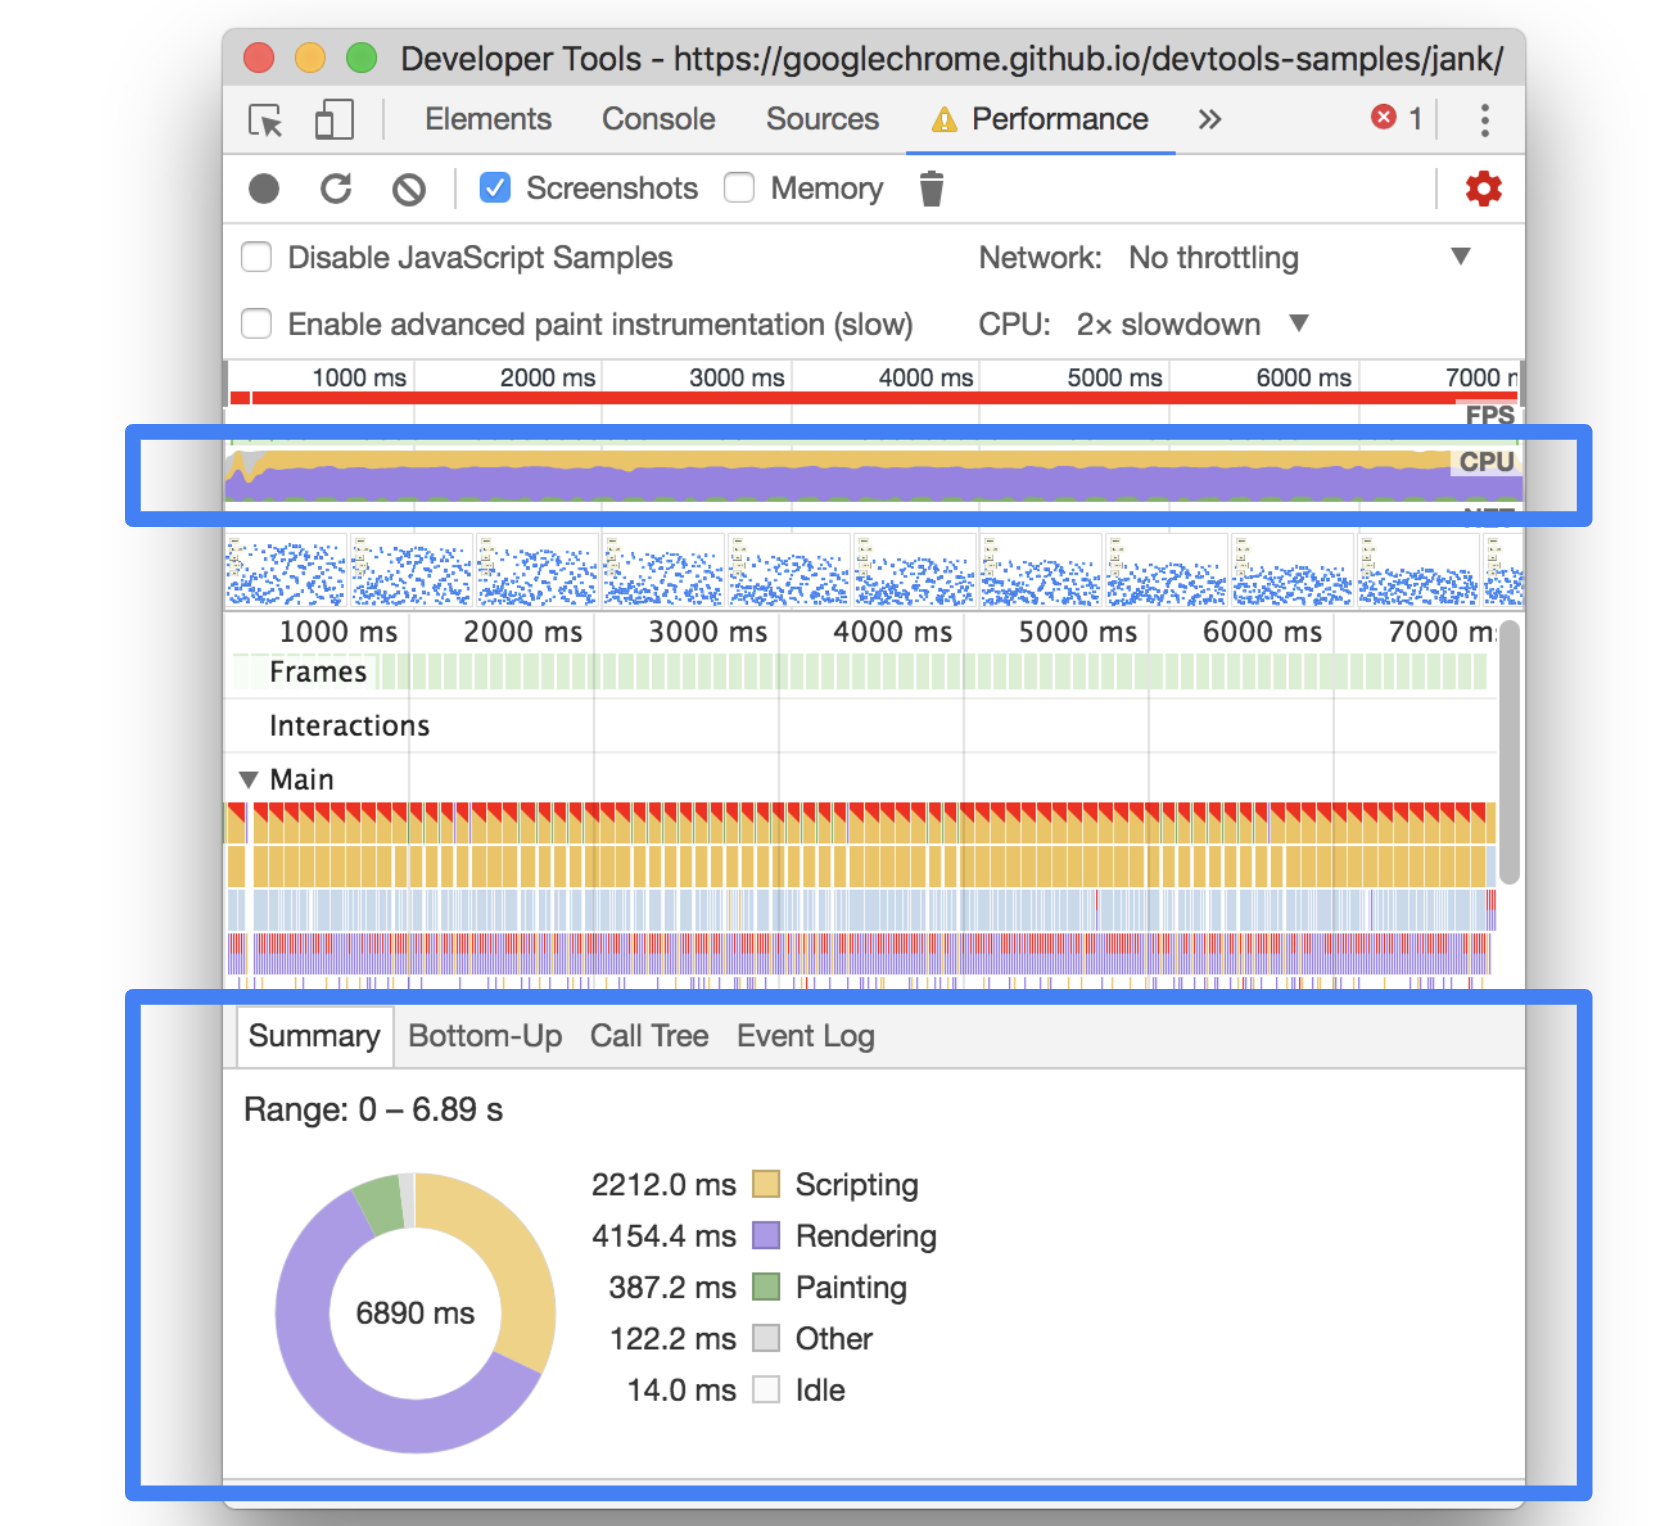
Task: Uncheck the Screenshots checkbox
Action: pos(494,188)
